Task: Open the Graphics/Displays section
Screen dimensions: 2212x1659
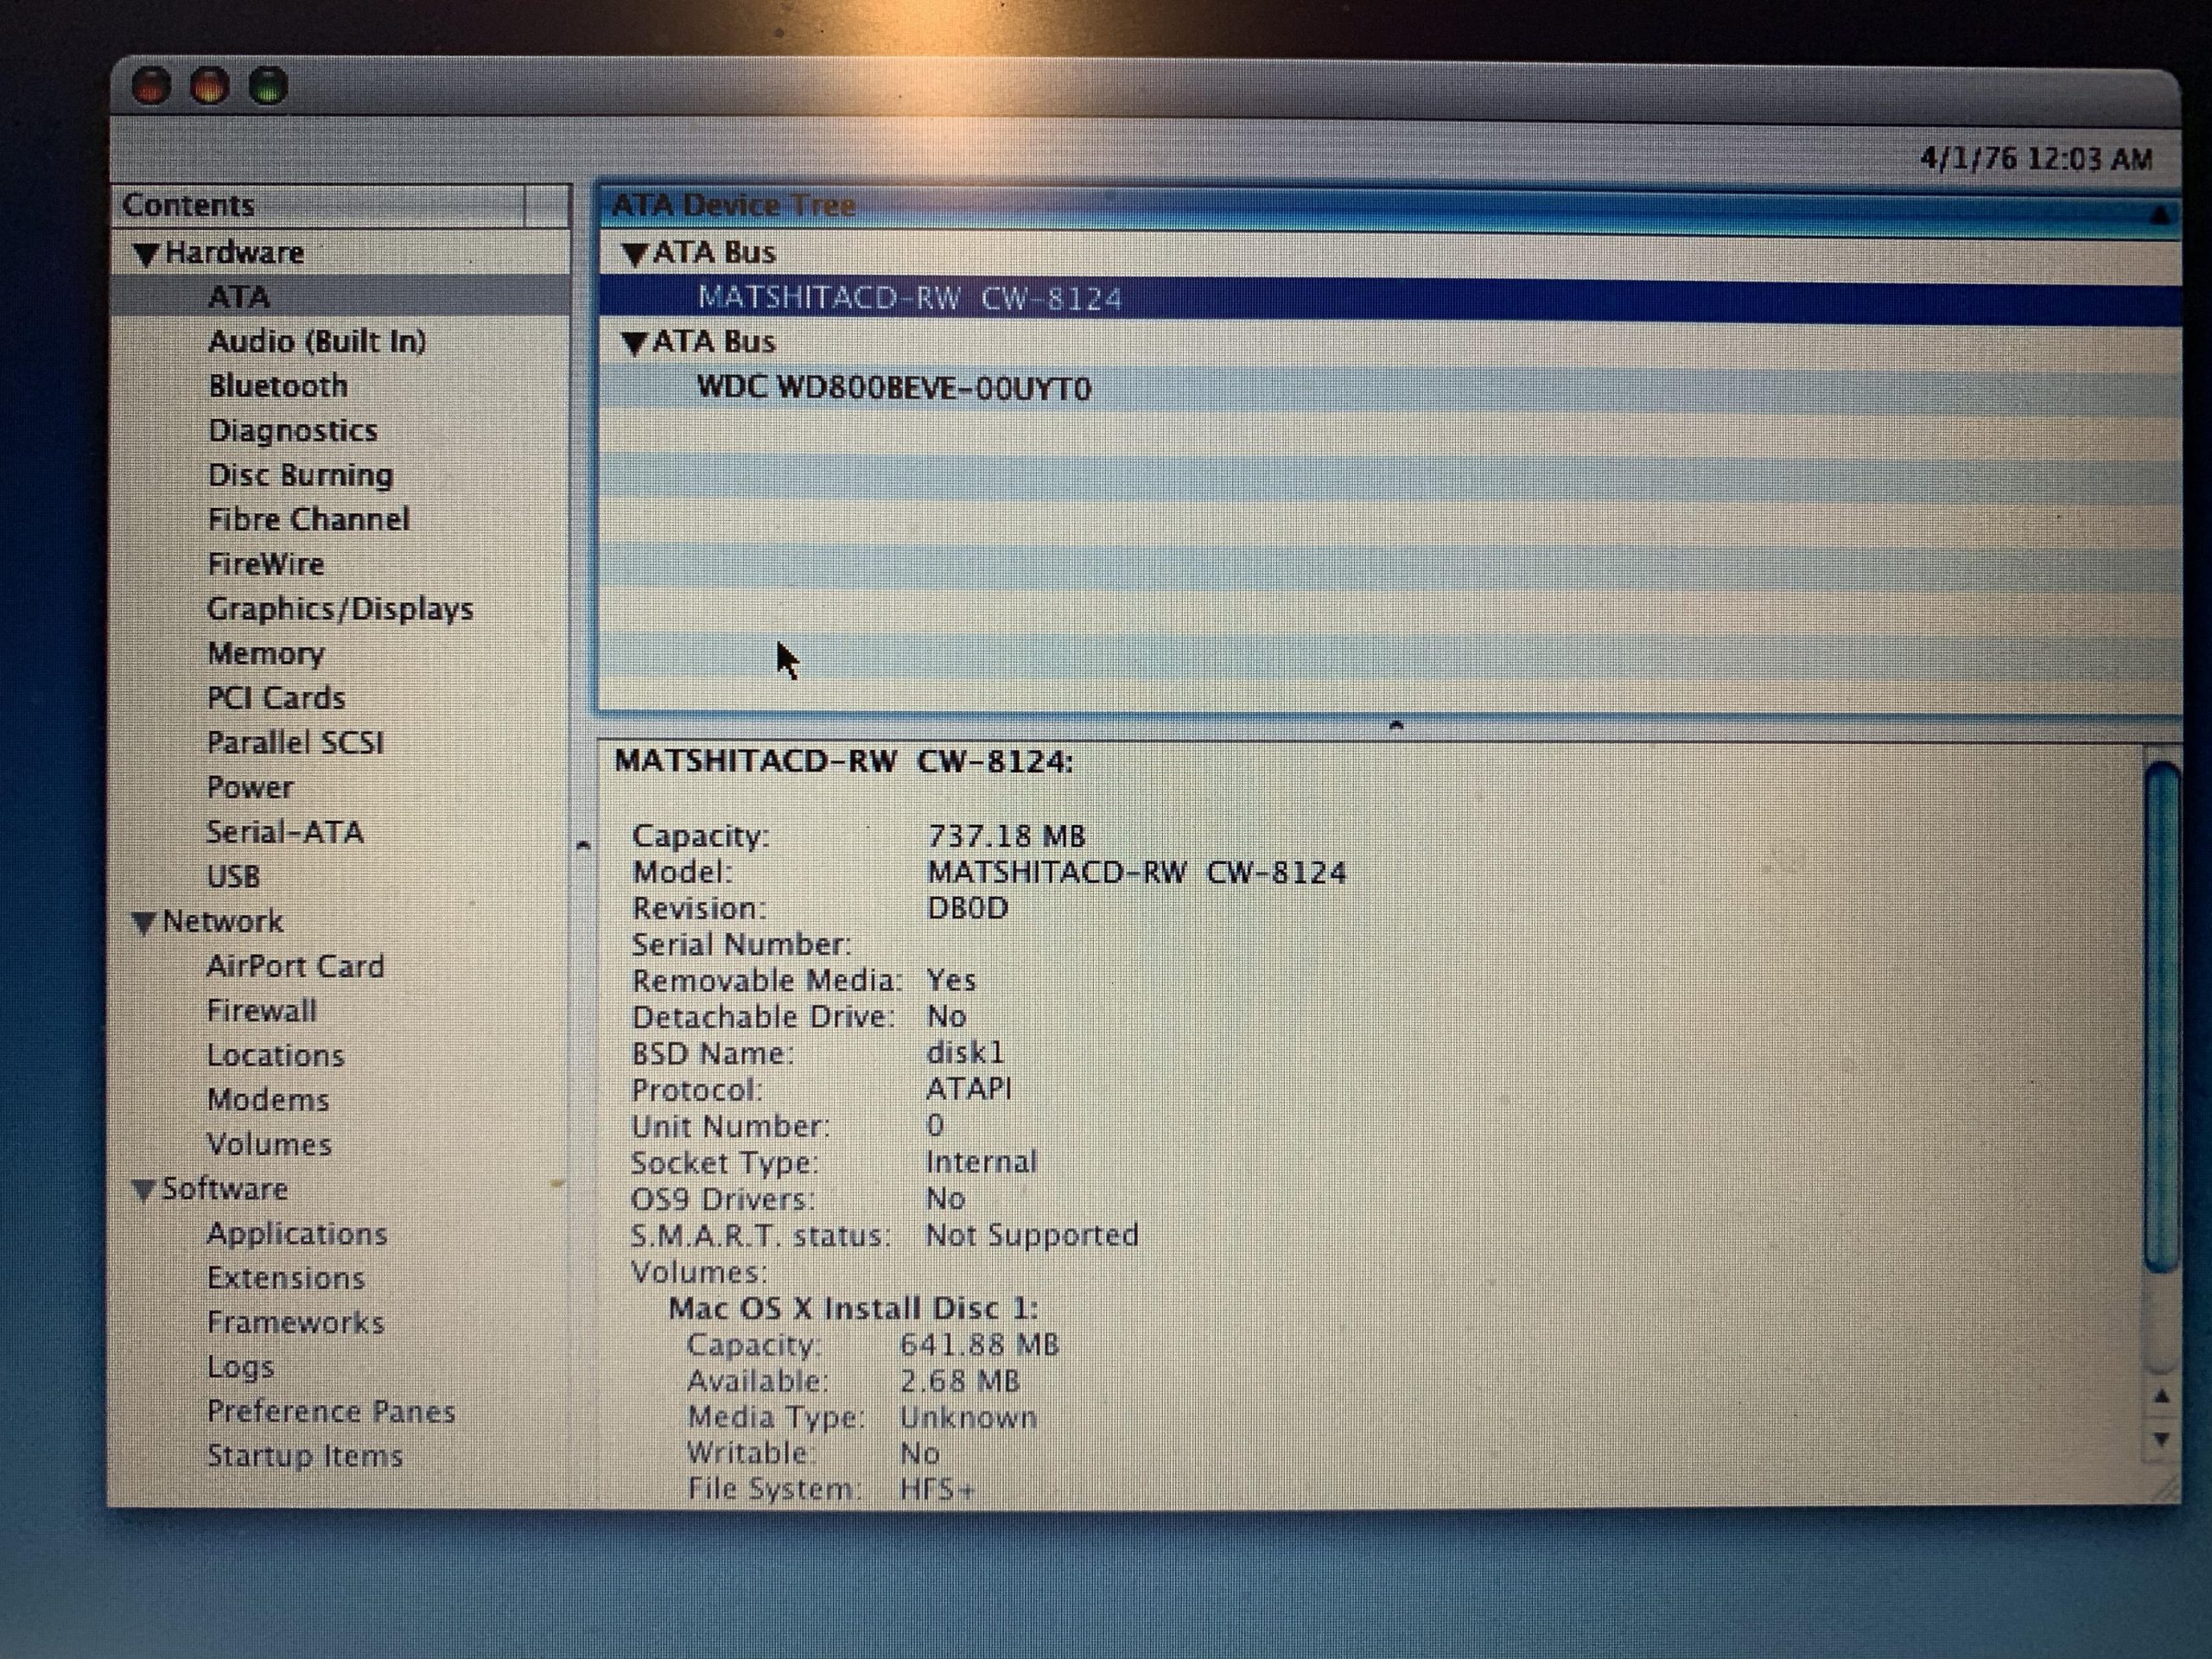Action: (339, 609)
